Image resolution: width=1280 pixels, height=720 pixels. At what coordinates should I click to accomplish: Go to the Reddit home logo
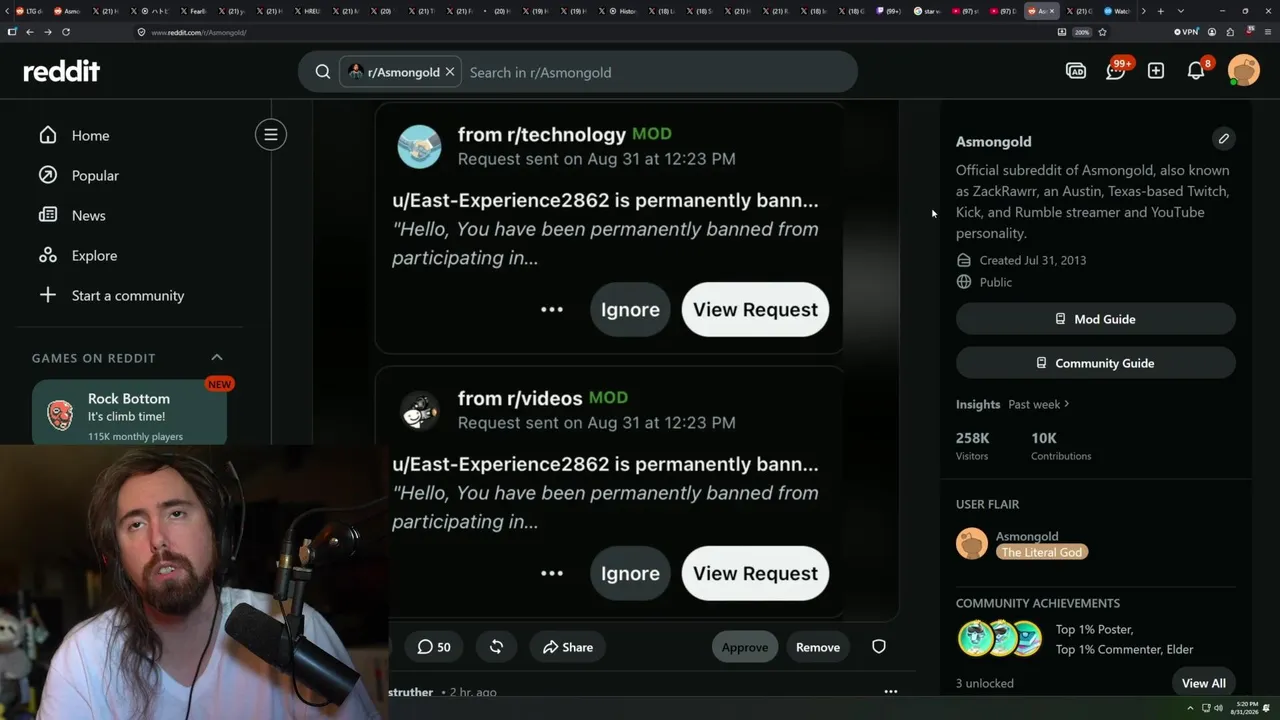pos(61,71)
